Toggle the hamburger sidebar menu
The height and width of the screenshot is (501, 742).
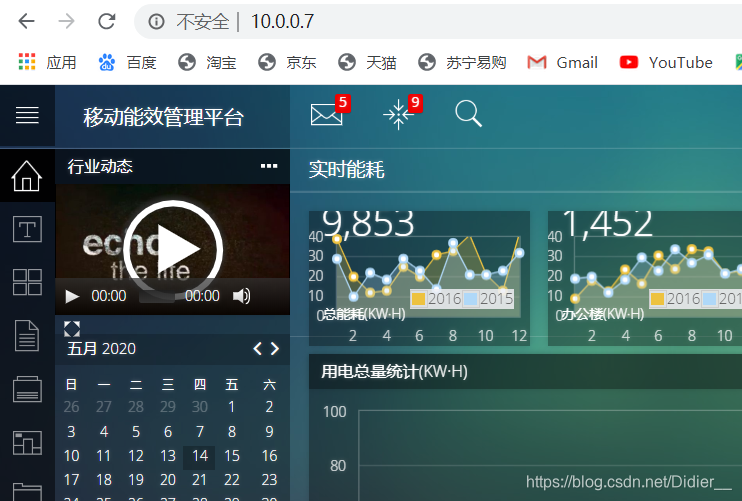click(x=27, y=115)
